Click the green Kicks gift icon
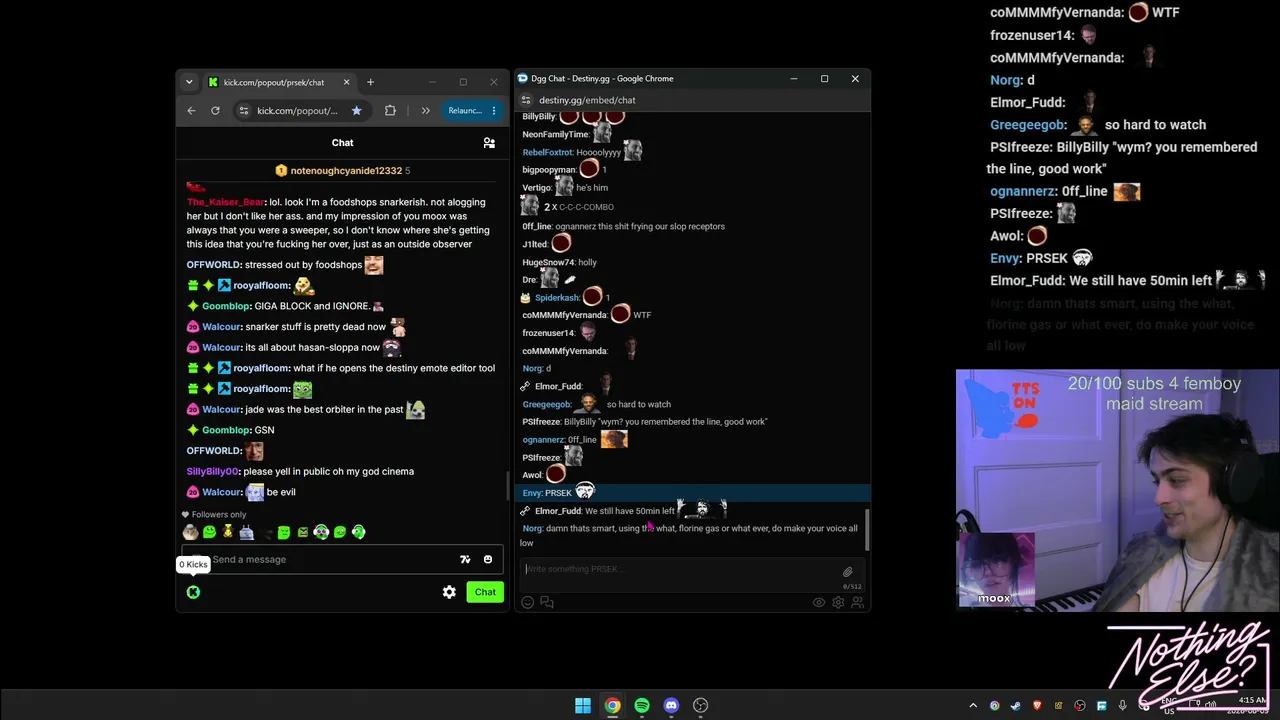This screenshot has height=720, width=1280. tap(193, 592)
